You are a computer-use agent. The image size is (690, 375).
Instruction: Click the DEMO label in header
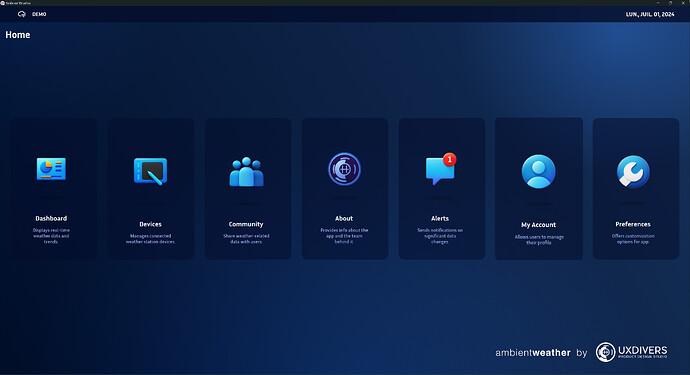[39, 14]
